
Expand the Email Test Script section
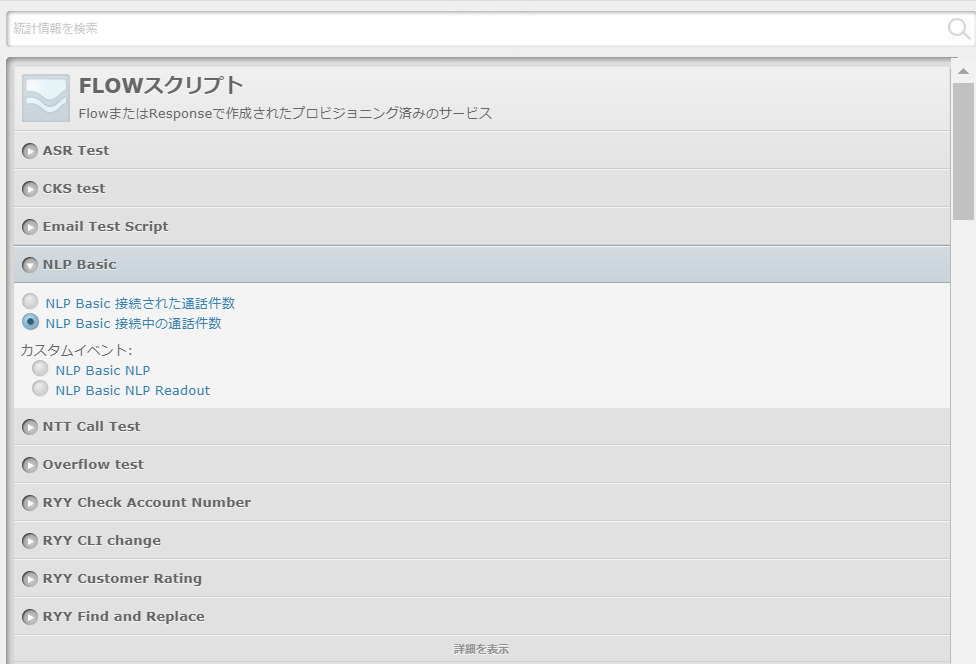482,227
